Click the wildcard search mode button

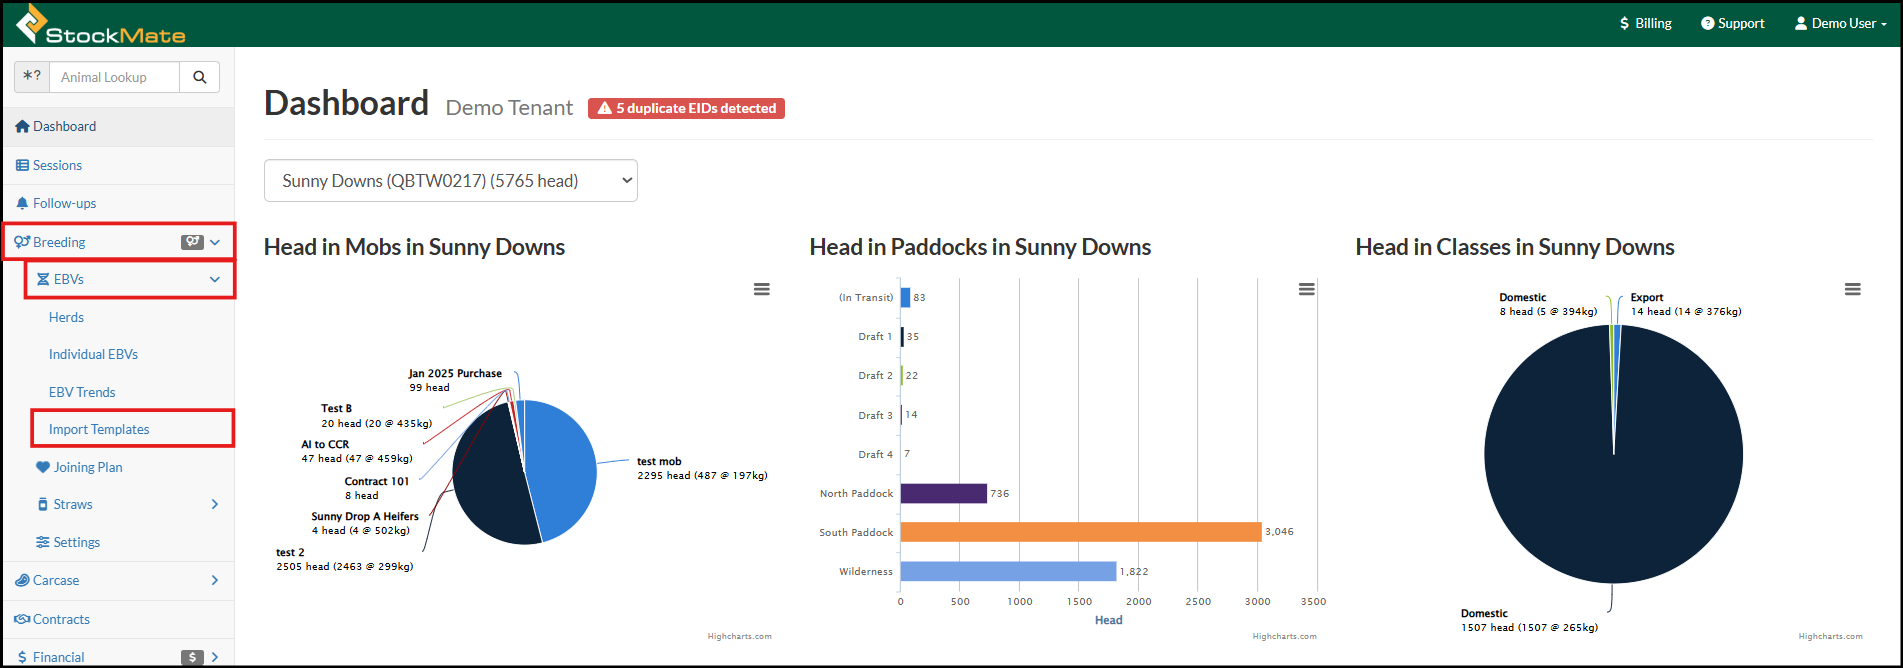[x=32, y=77]
